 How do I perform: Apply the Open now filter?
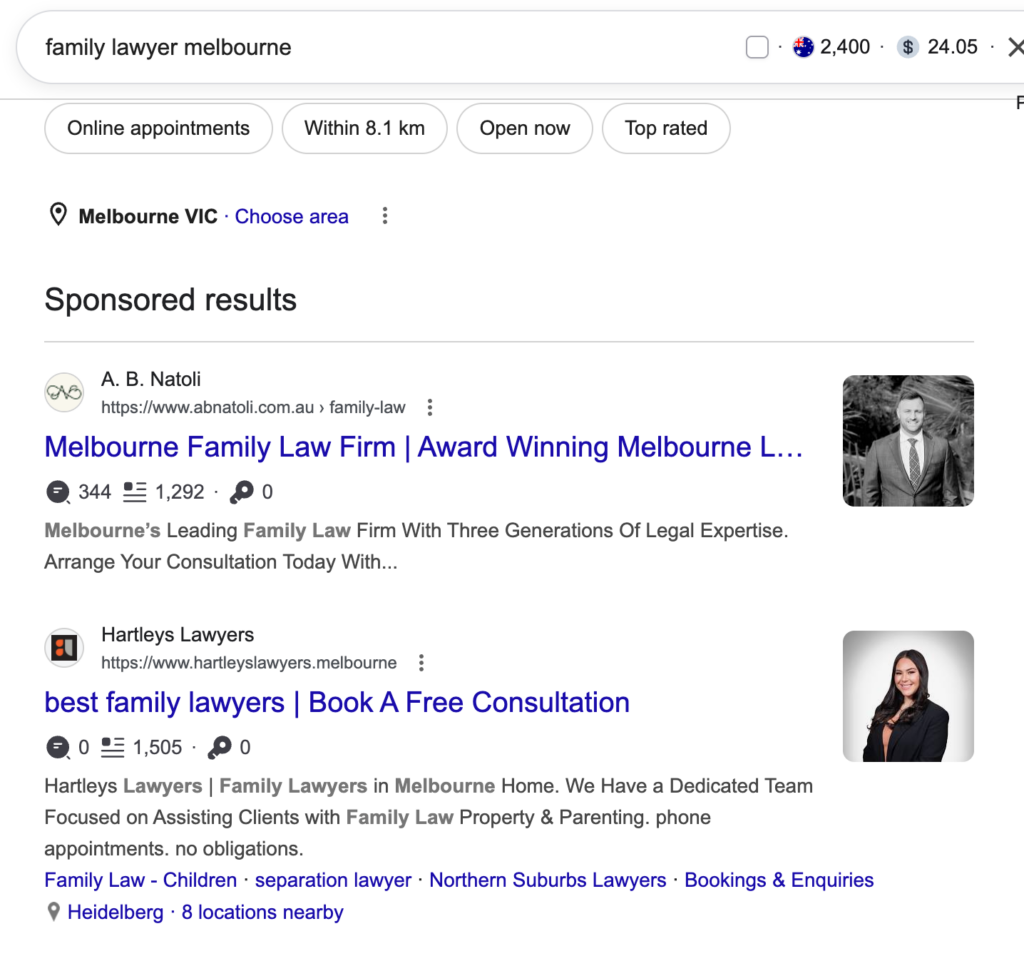tap(524, 128)
